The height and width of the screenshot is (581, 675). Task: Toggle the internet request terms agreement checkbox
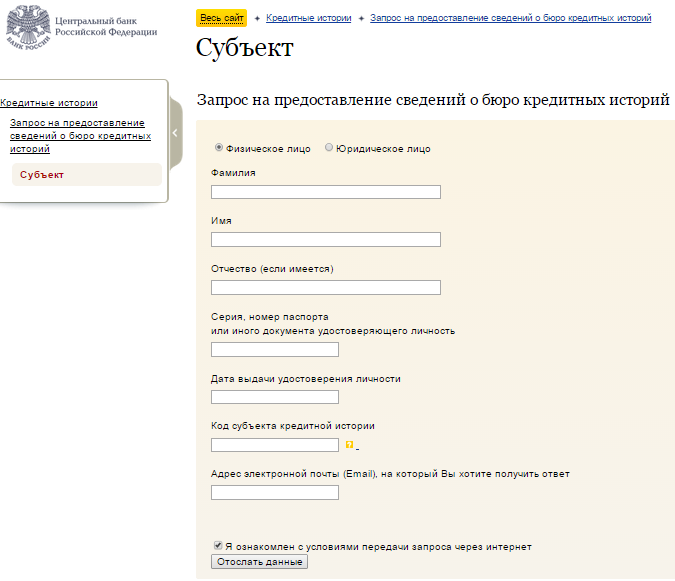click(x=218, y=546)
